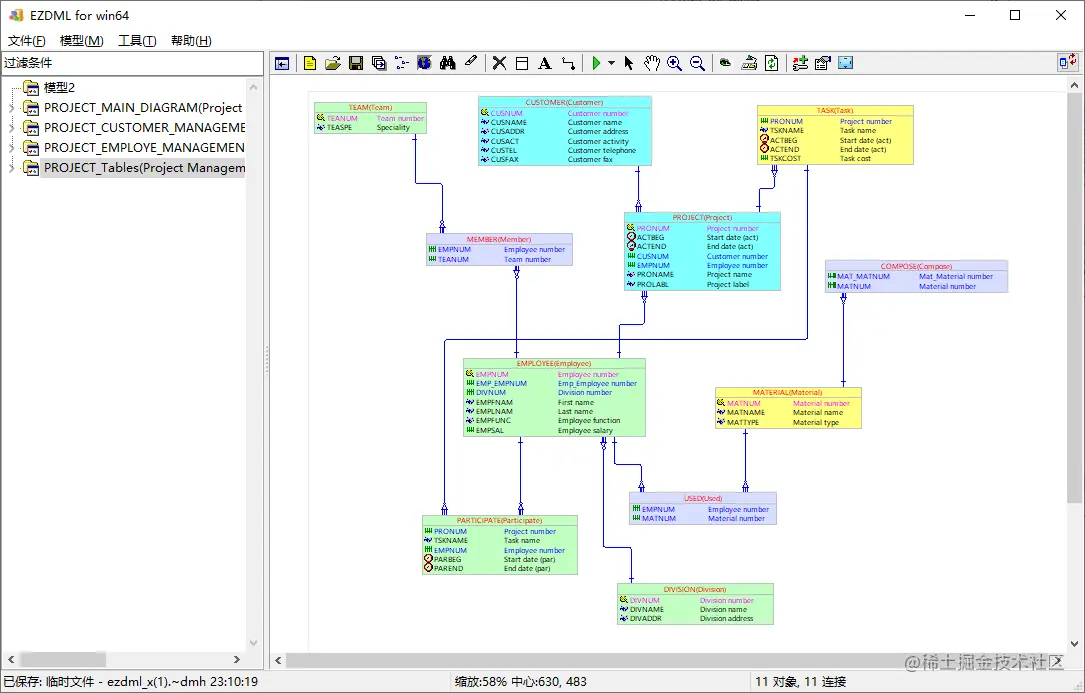Image resolution: width=1085 pixels, height=693 pixels.
Task: Select the hand pan tool
Action: pos(651,64)
